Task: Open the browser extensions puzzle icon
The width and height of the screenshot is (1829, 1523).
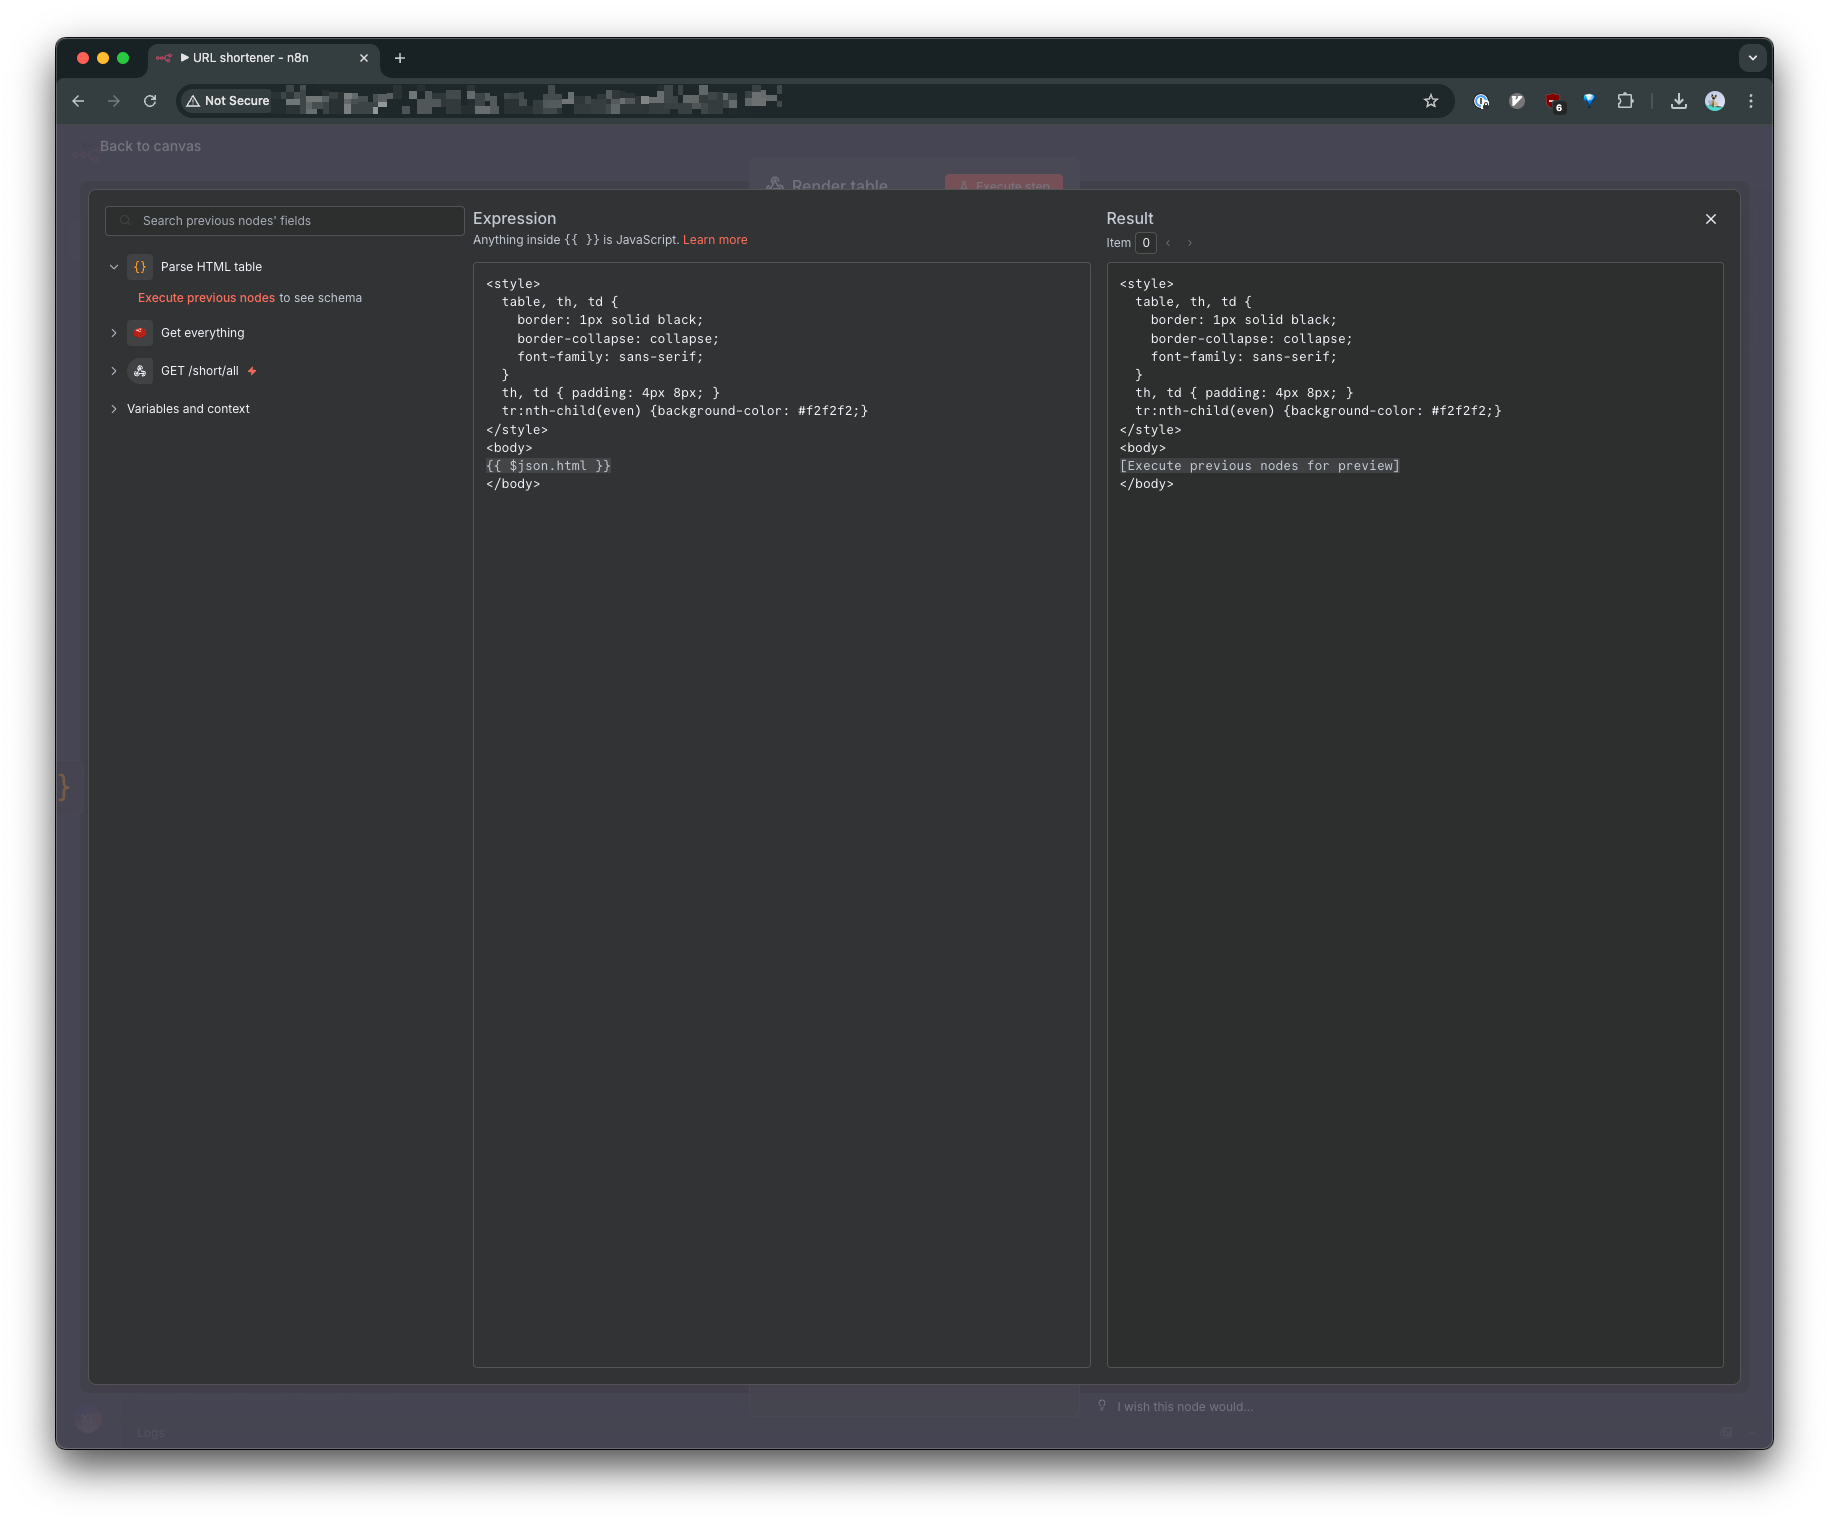Action: [x=1625, y=101]
